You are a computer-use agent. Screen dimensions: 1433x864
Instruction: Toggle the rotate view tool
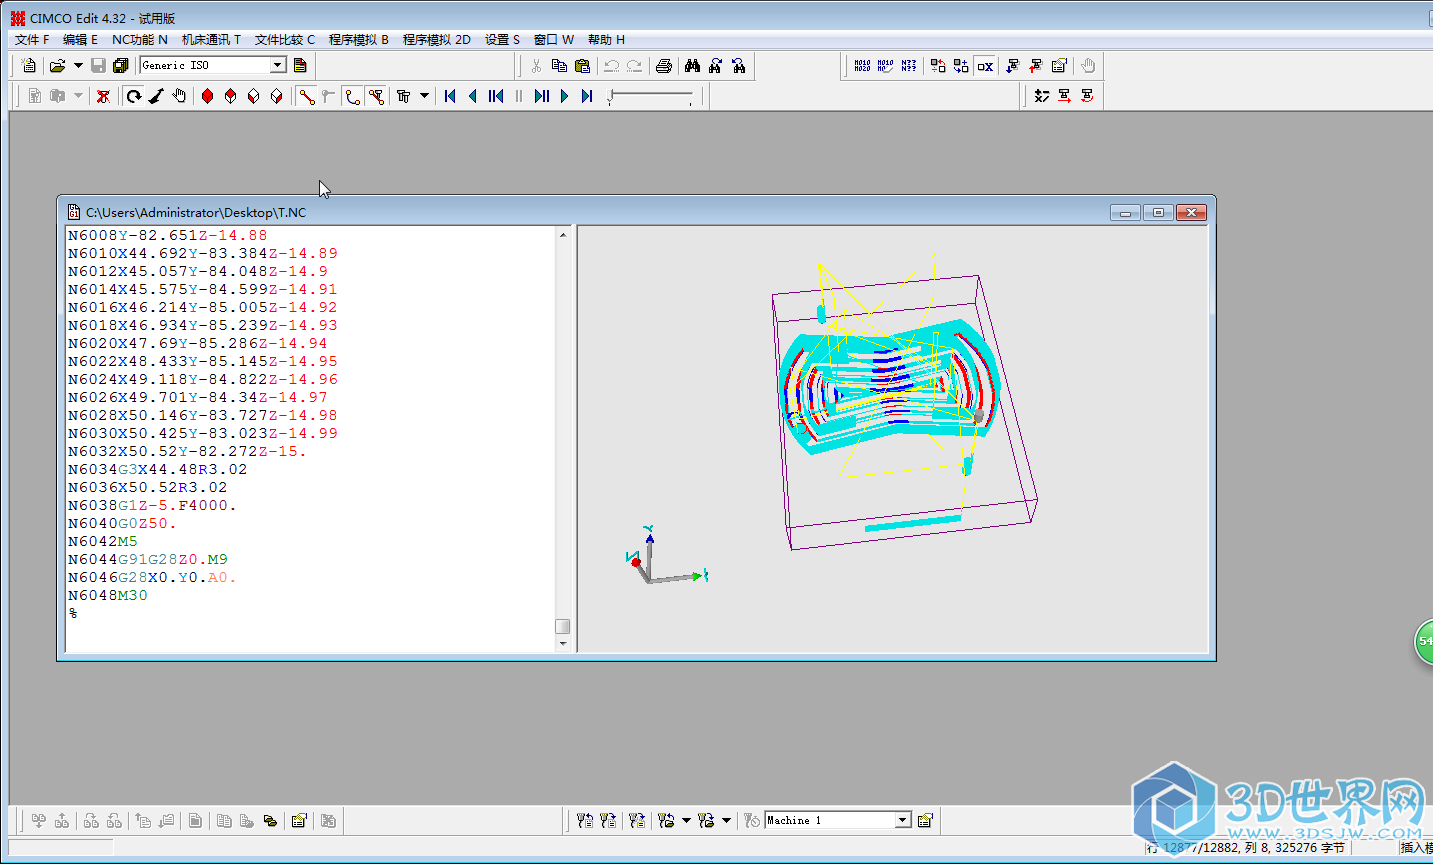point(134,96)
